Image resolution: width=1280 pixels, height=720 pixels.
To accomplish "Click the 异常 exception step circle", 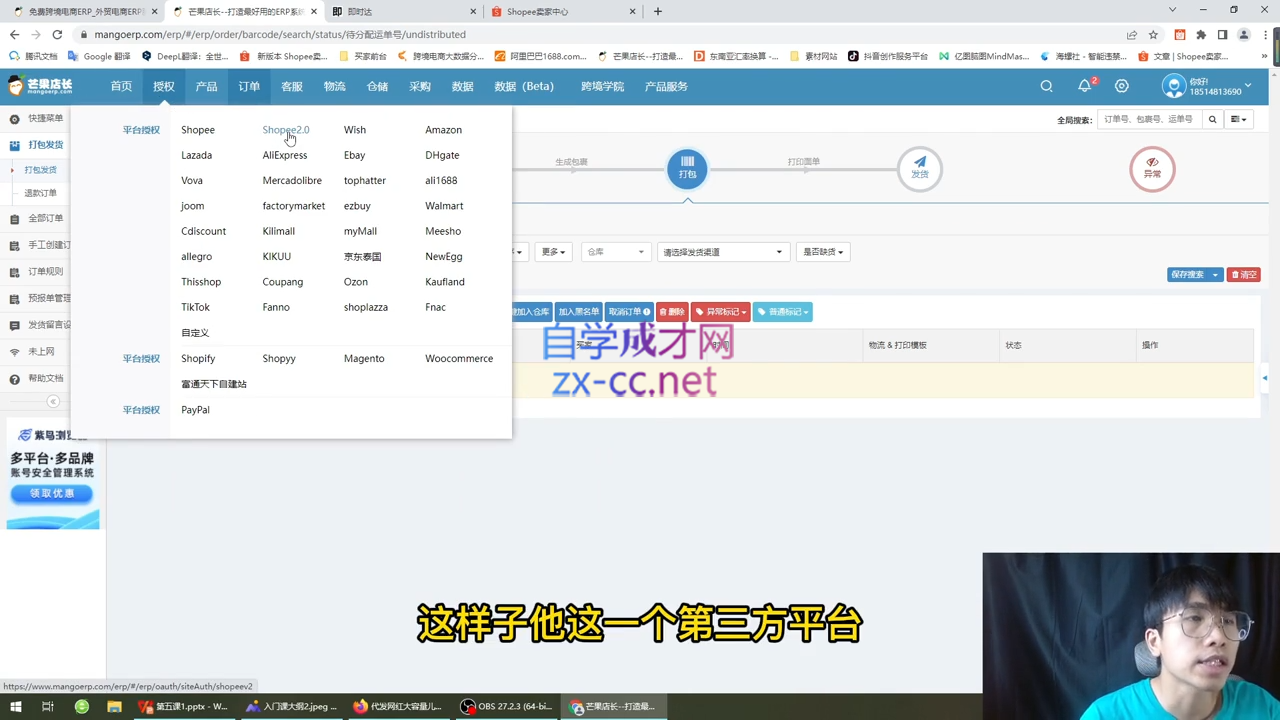I will pyautogui.click(x=1152, y=168).
